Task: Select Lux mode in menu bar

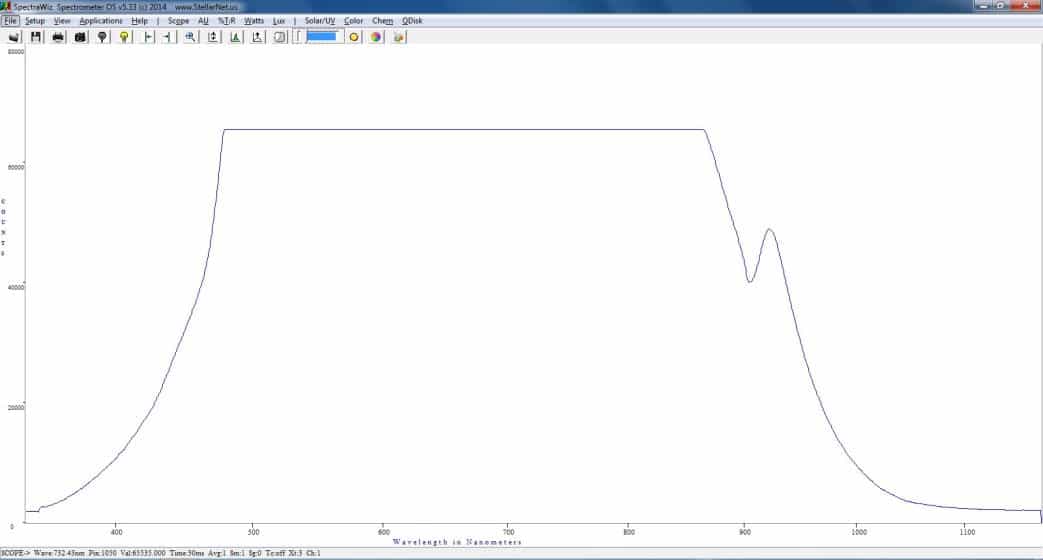Action: [x=279, y=21]
